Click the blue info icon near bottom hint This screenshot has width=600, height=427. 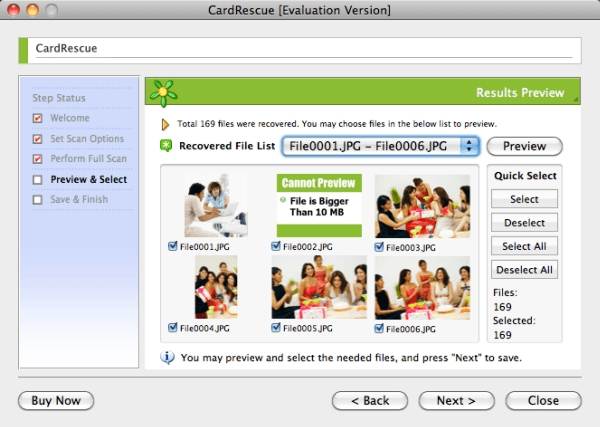pyautogui.click(x=167, y=357)
